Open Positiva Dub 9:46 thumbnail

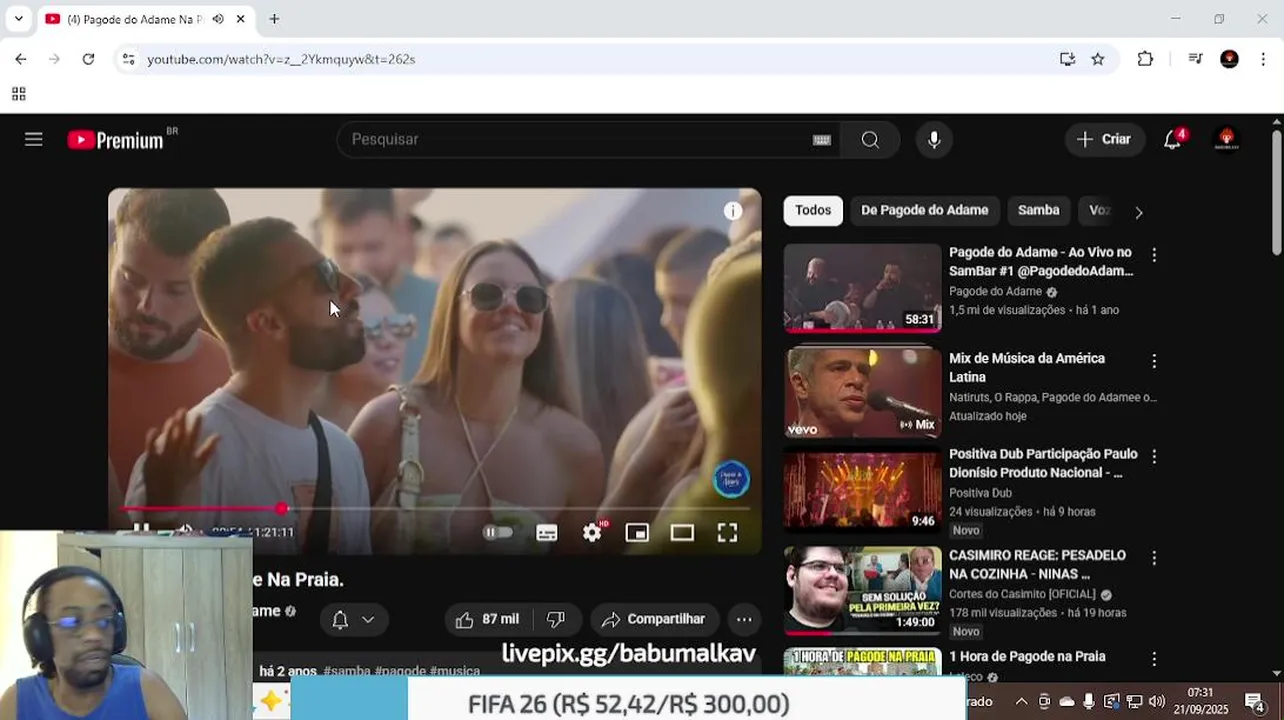click(862, 490)
